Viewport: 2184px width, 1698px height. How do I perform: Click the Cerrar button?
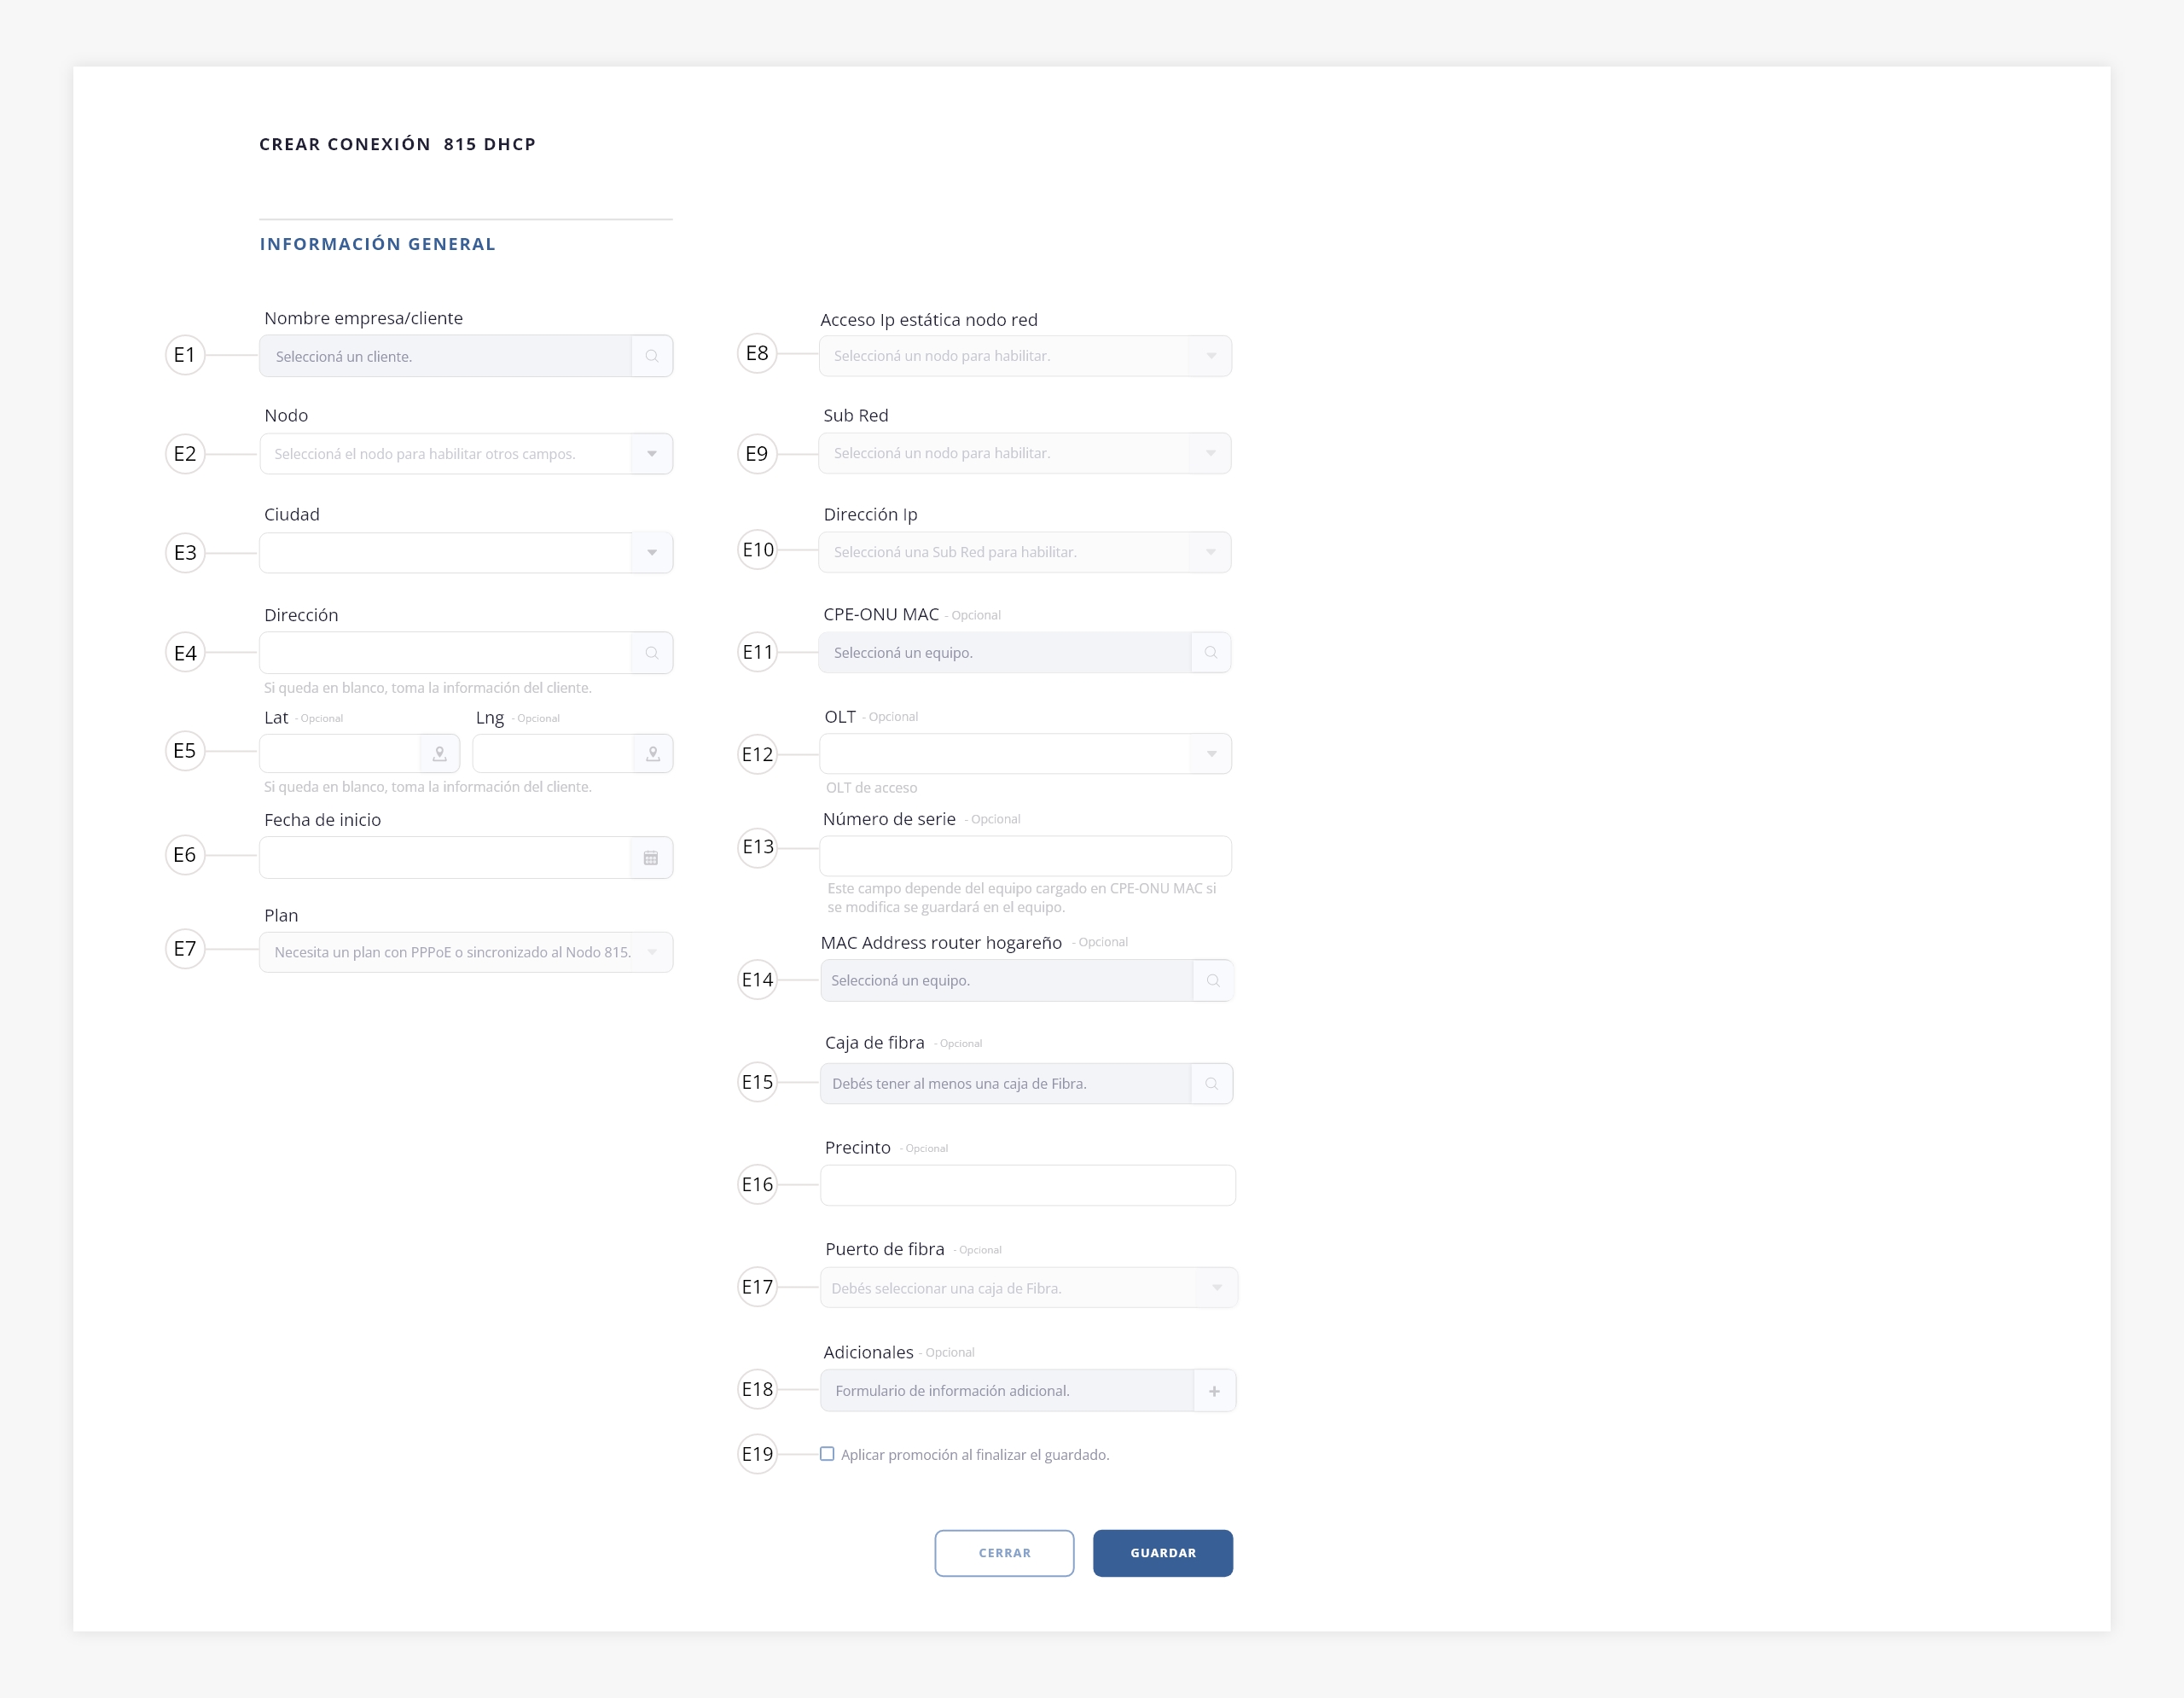[x=1004, y=1553]
